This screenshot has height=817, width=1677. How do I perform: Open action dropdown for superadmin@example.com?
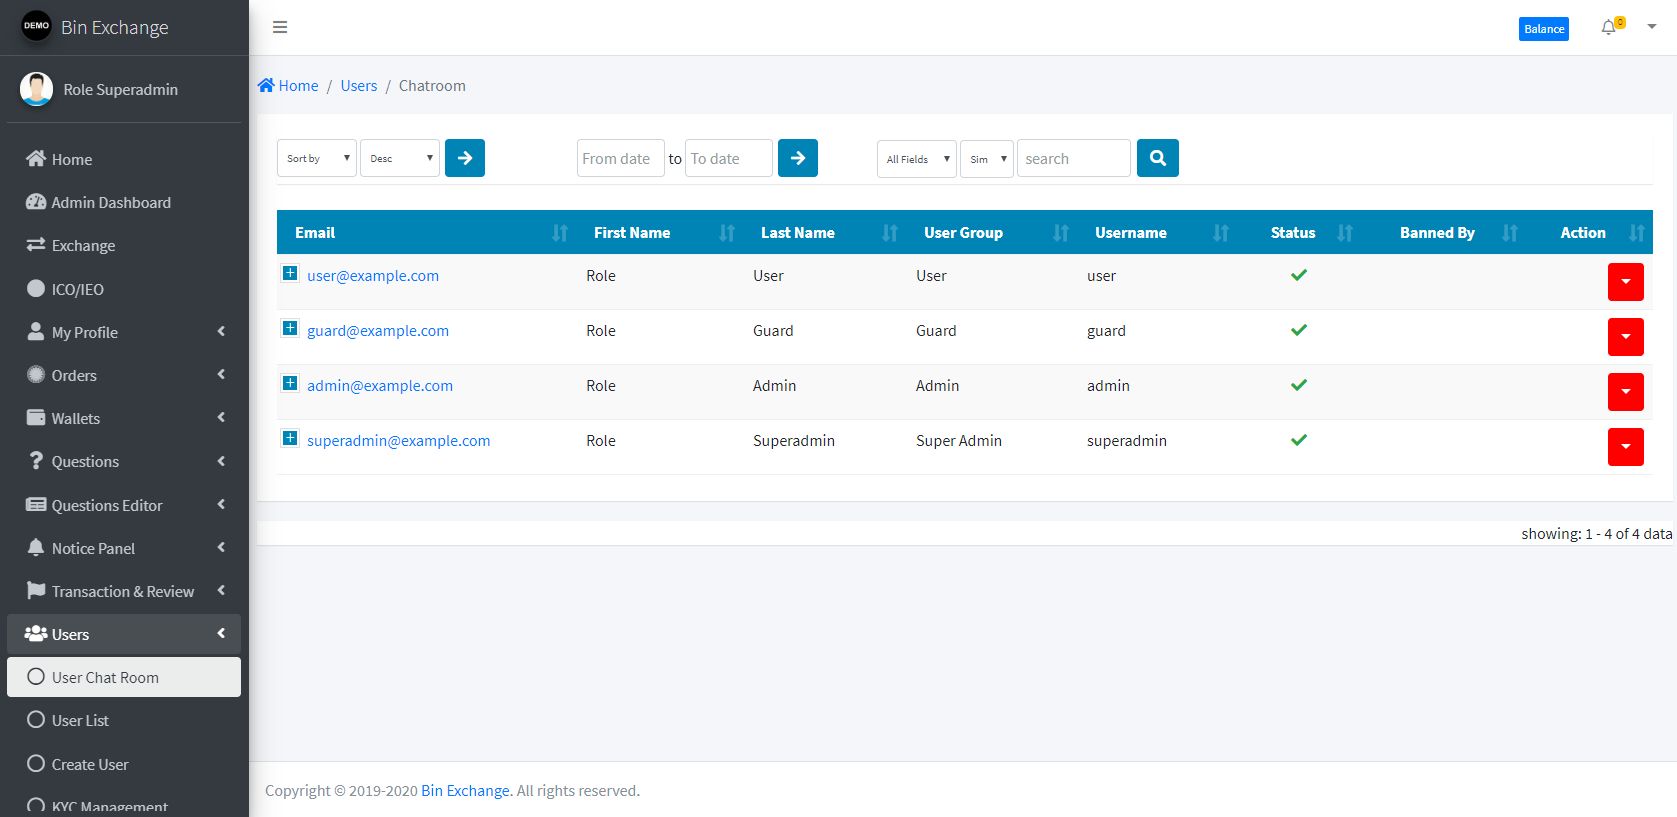click(x=1626, y=447)
